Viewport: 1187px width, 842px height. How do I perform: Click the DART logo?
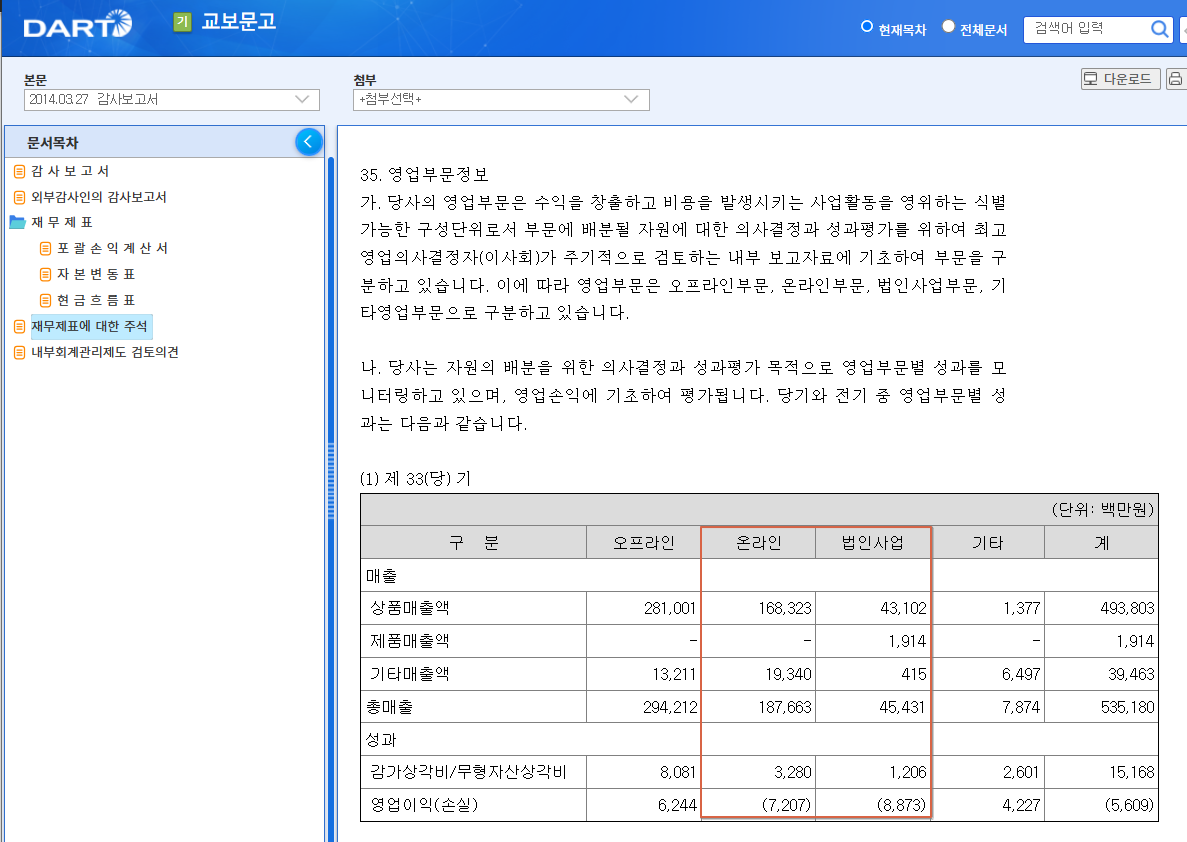click(x=77, y=25)
